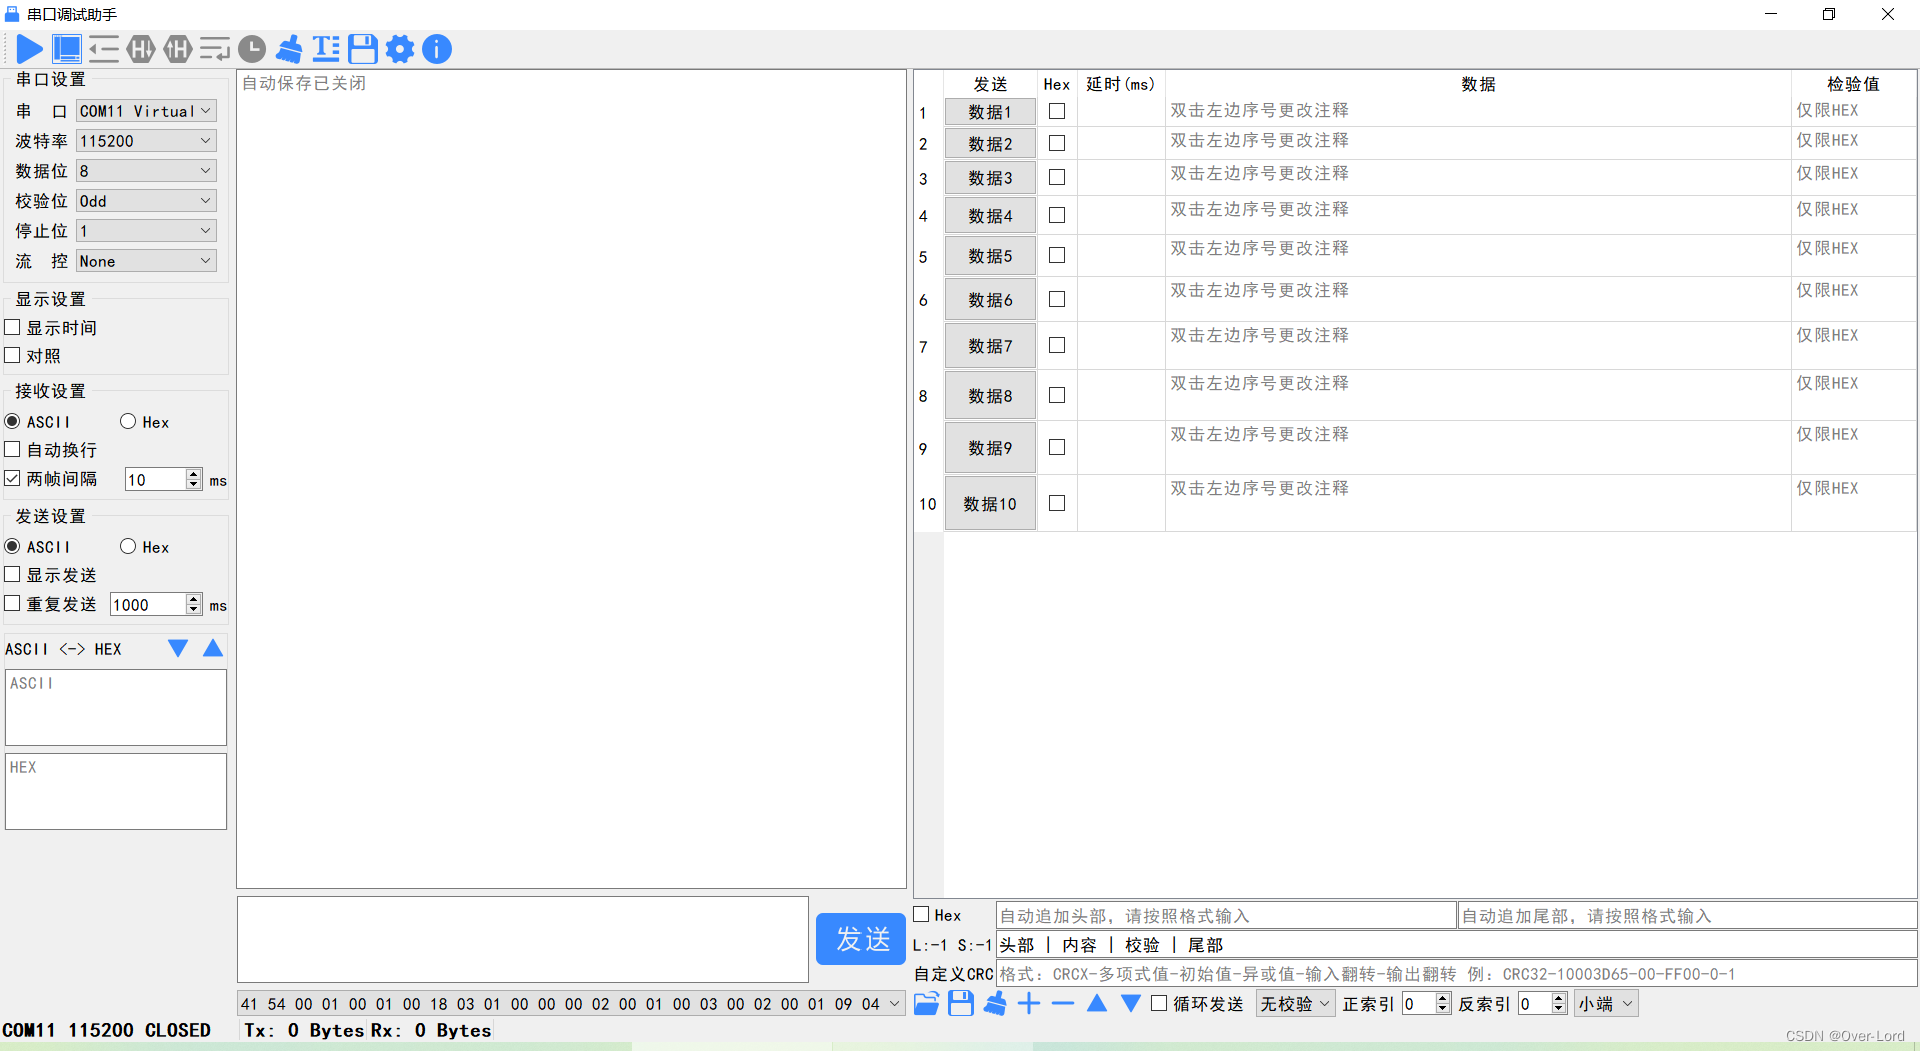Click the 自动追加头部 header input
This screenshot has width=1920, height=1051.
tap(1226, 915)
